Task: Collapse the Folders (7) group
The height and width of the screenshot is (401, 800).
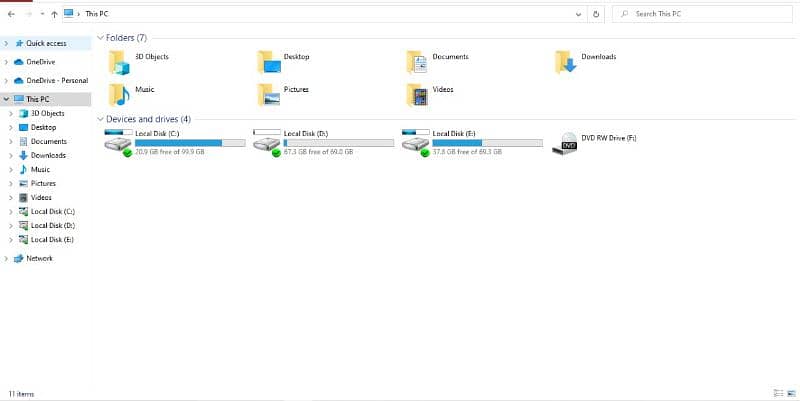Action: [x=100, y=38]
